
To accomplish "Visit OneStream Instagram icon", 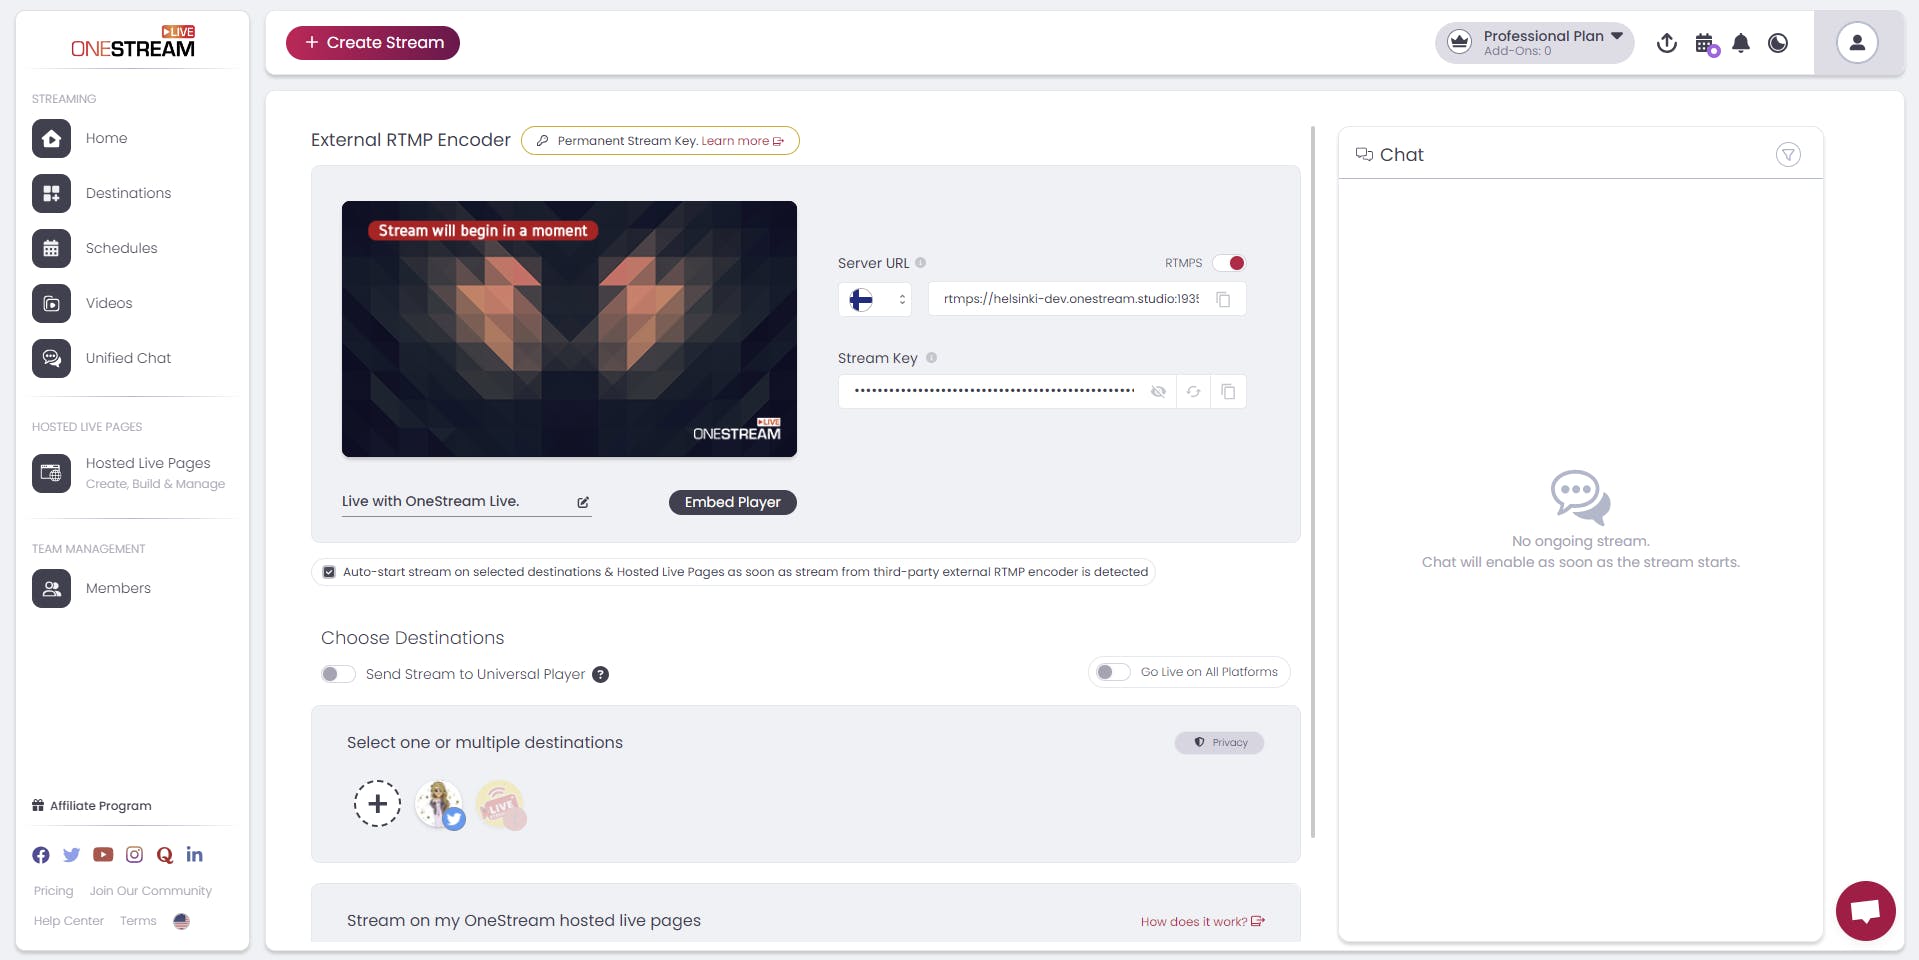I will 134,855.
